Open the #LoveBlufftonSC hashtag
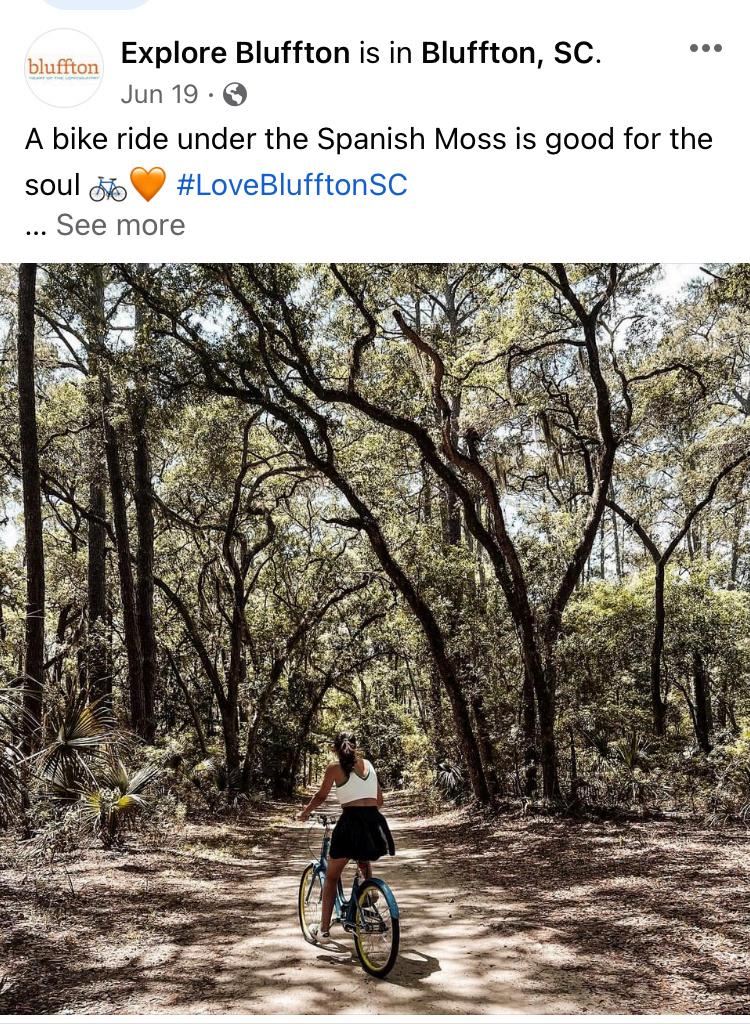Screen dimensions: 750x1024 click(x=291, y=185)
